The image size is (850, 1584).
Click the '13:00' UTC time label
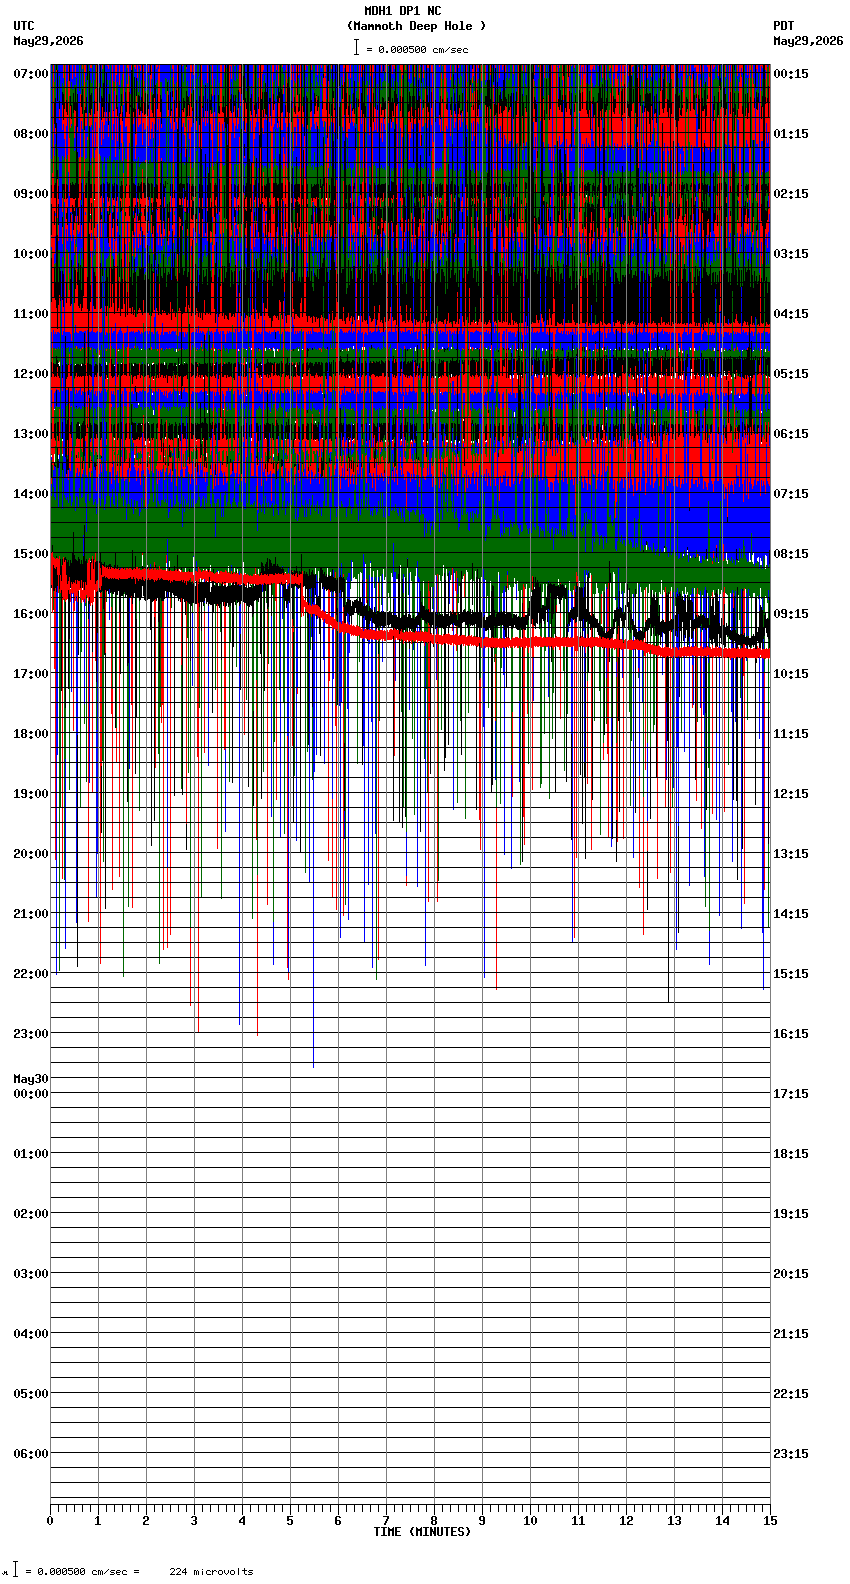pyautogui.click(x=31, y=434)
